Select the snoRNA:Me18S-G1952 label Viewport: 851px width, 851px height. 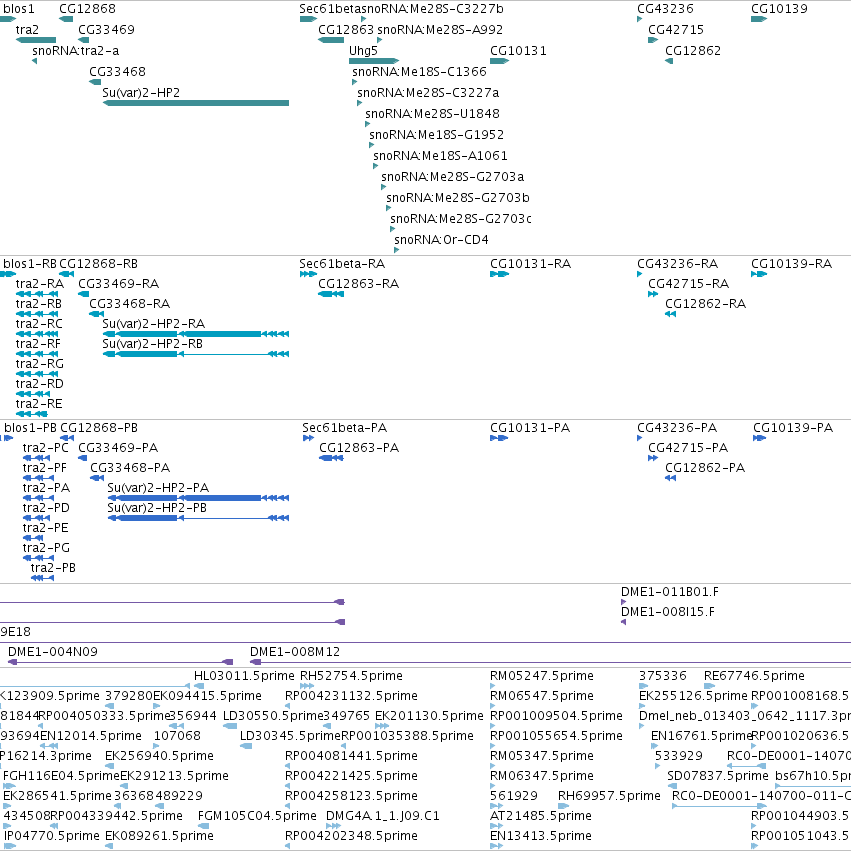[x=436, y=135]
